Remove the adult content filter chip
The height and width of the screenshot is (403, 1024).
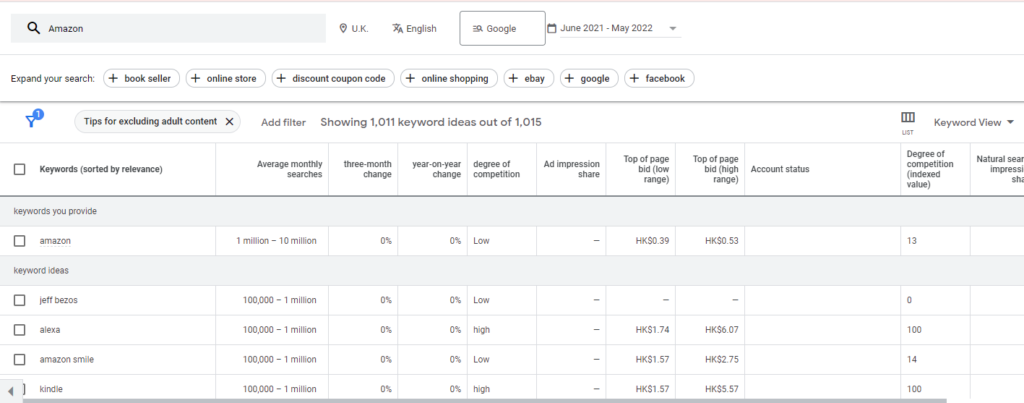click(229, 122)
